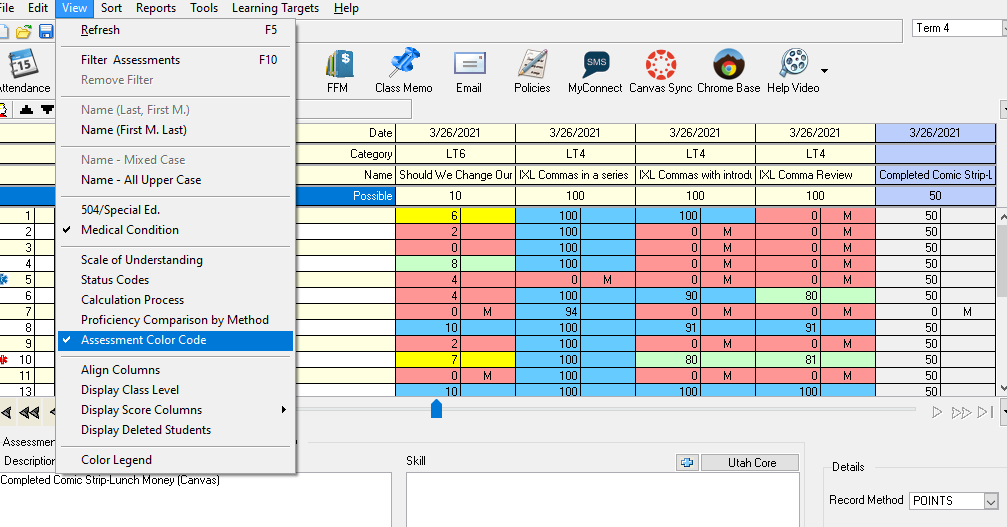Open the View menu
This screenshot has height=527, width=1007.
coord(74,8)
